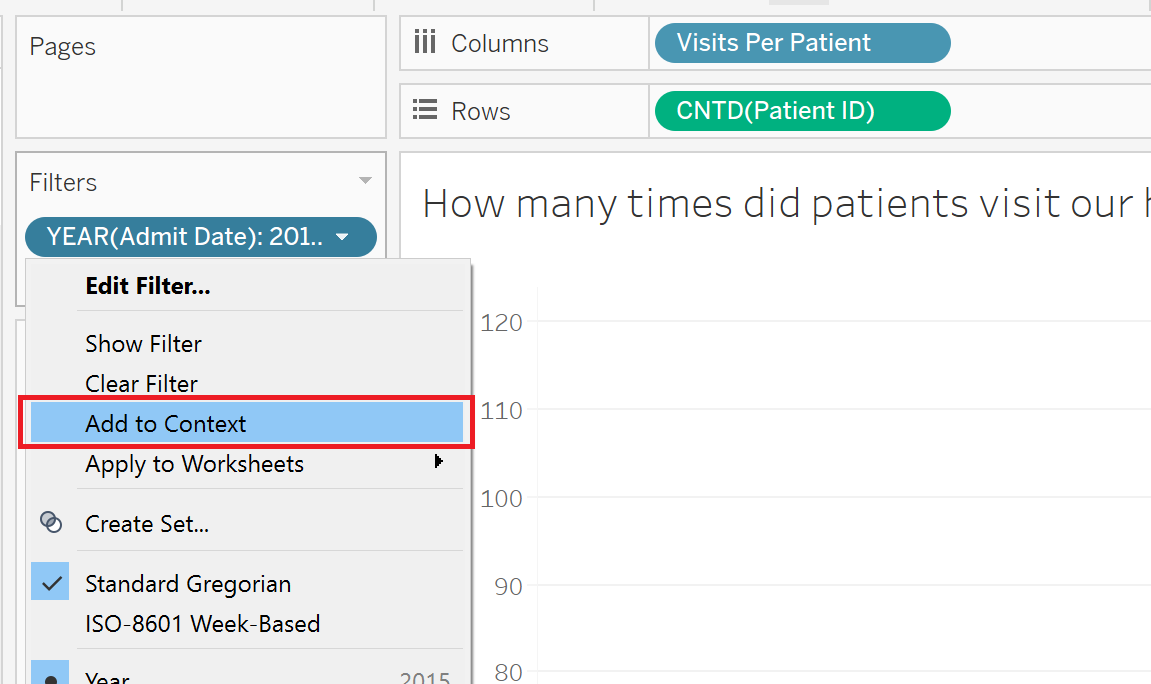
Task: Click the Visits Per Patient pill
Action: (x=802, y=43)
